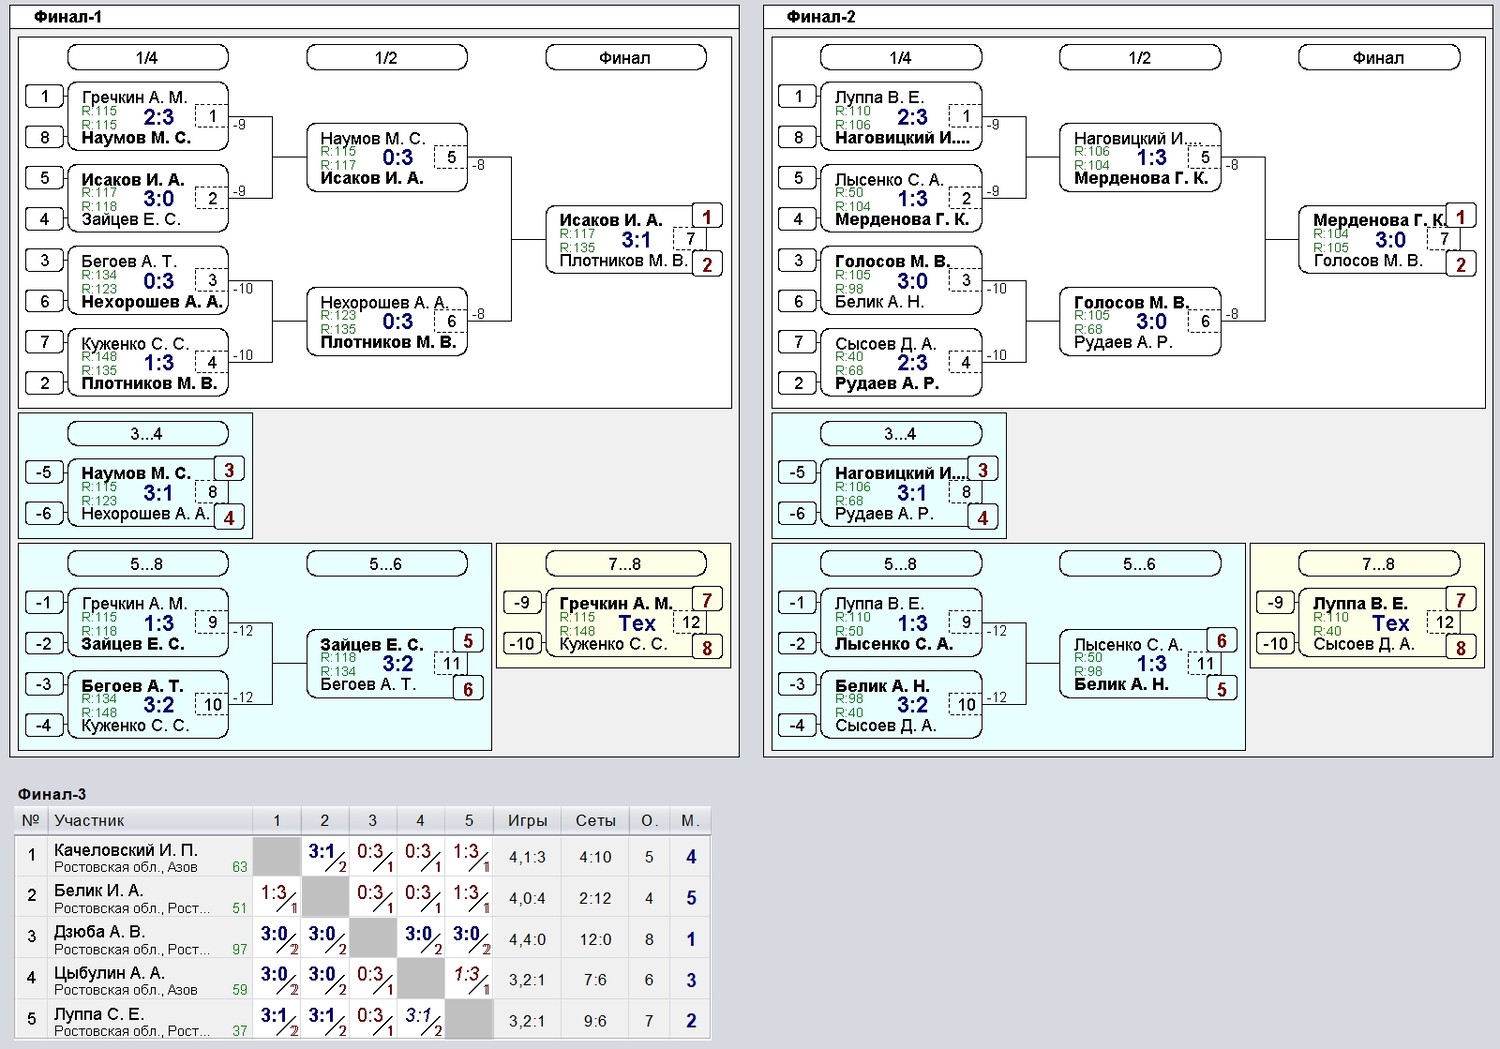This screenshot has height=1049, width=1500.
Task: Open match Голосов М. В. vs Белик quarterfinal
Action: tap(900, 280)
